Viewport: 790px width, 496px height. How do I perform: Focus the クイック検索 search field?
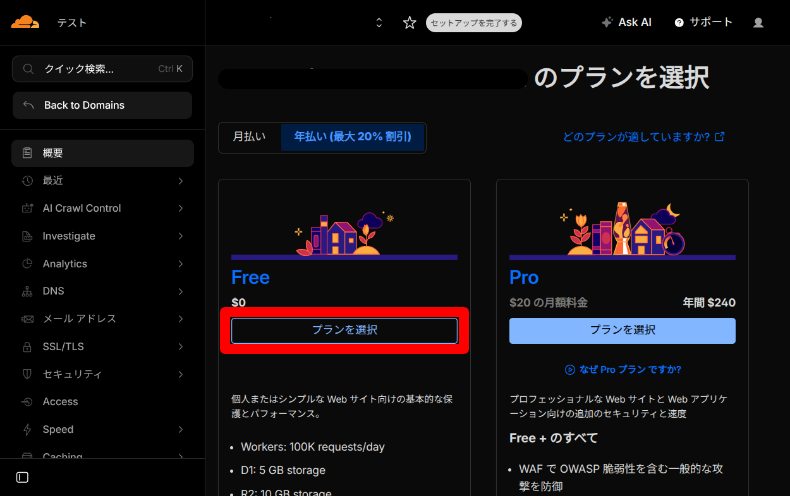pos(102,69)
